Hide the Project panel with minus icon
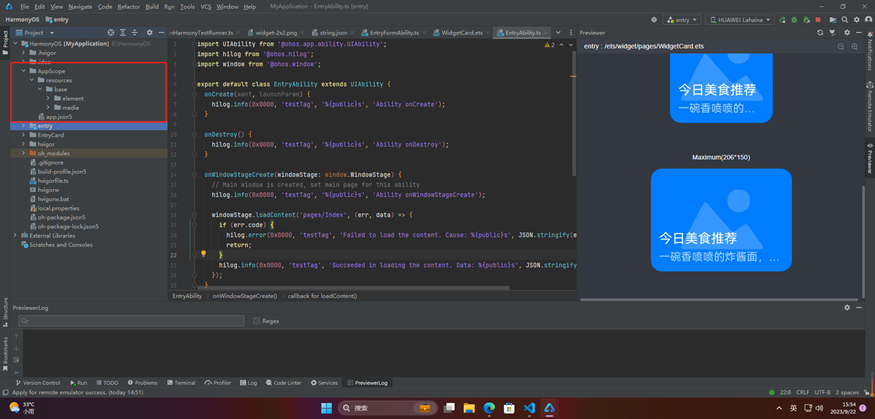 [161, 32]
